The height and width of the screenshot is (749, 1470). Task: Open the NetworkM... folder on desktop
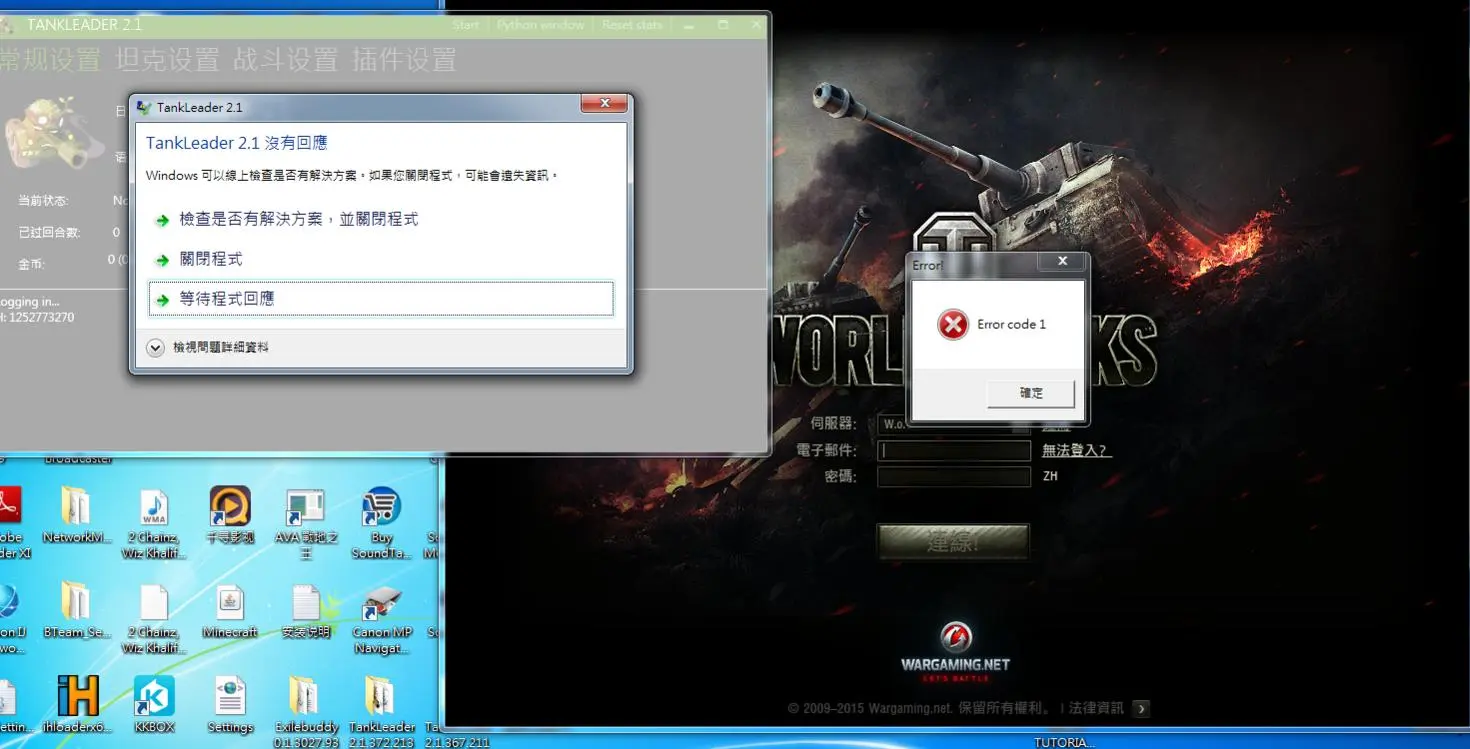click(76, 514)
